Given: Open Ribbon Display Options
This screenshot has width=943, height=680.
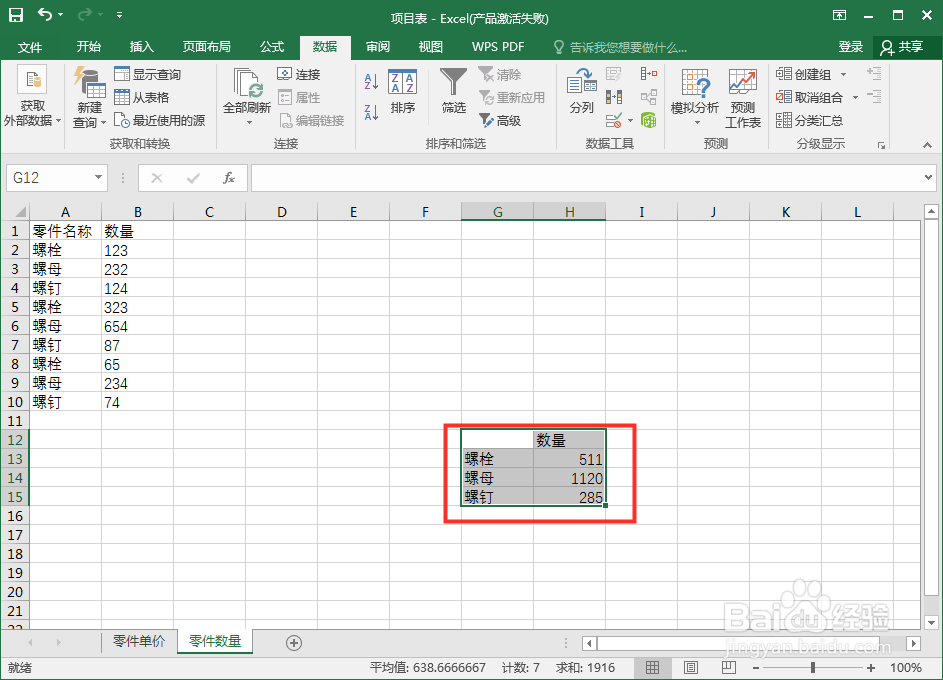Looking at the screenshot, I should coord(840,15).
